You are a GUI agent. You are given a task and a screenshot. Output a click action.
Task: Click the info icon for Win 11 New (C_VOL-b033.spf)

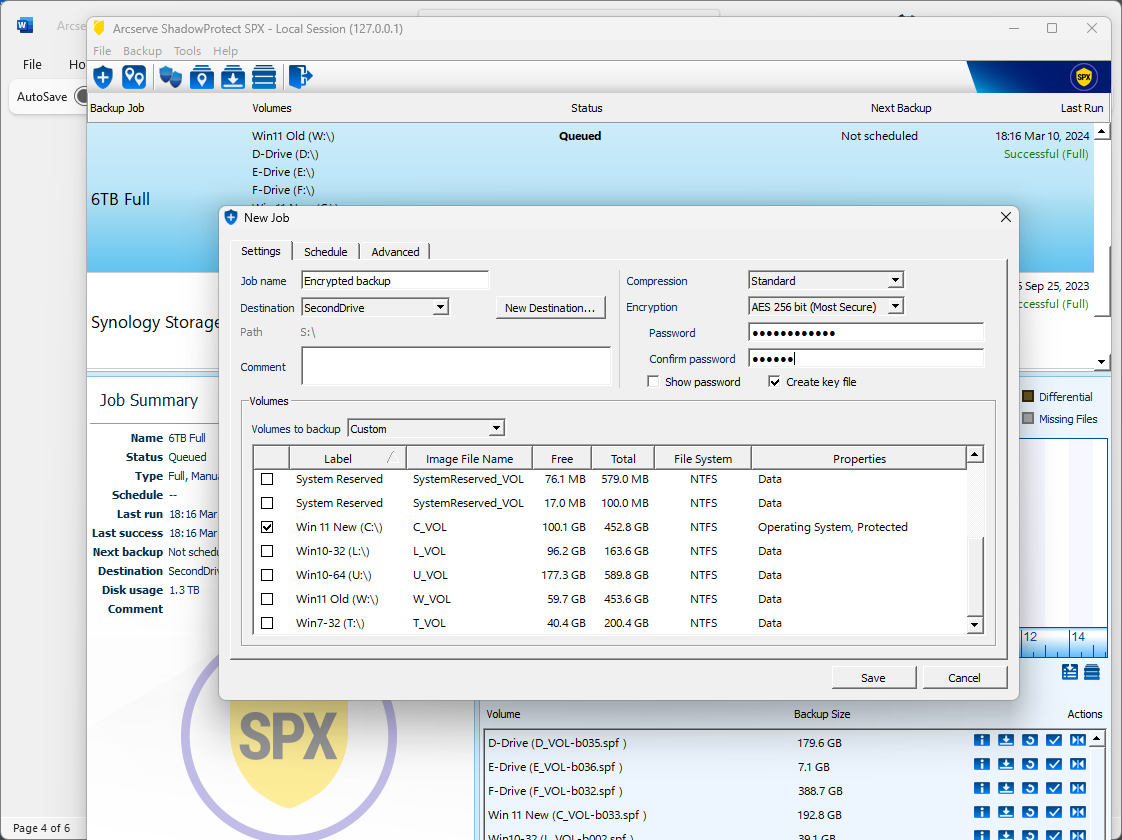(982, 812)
